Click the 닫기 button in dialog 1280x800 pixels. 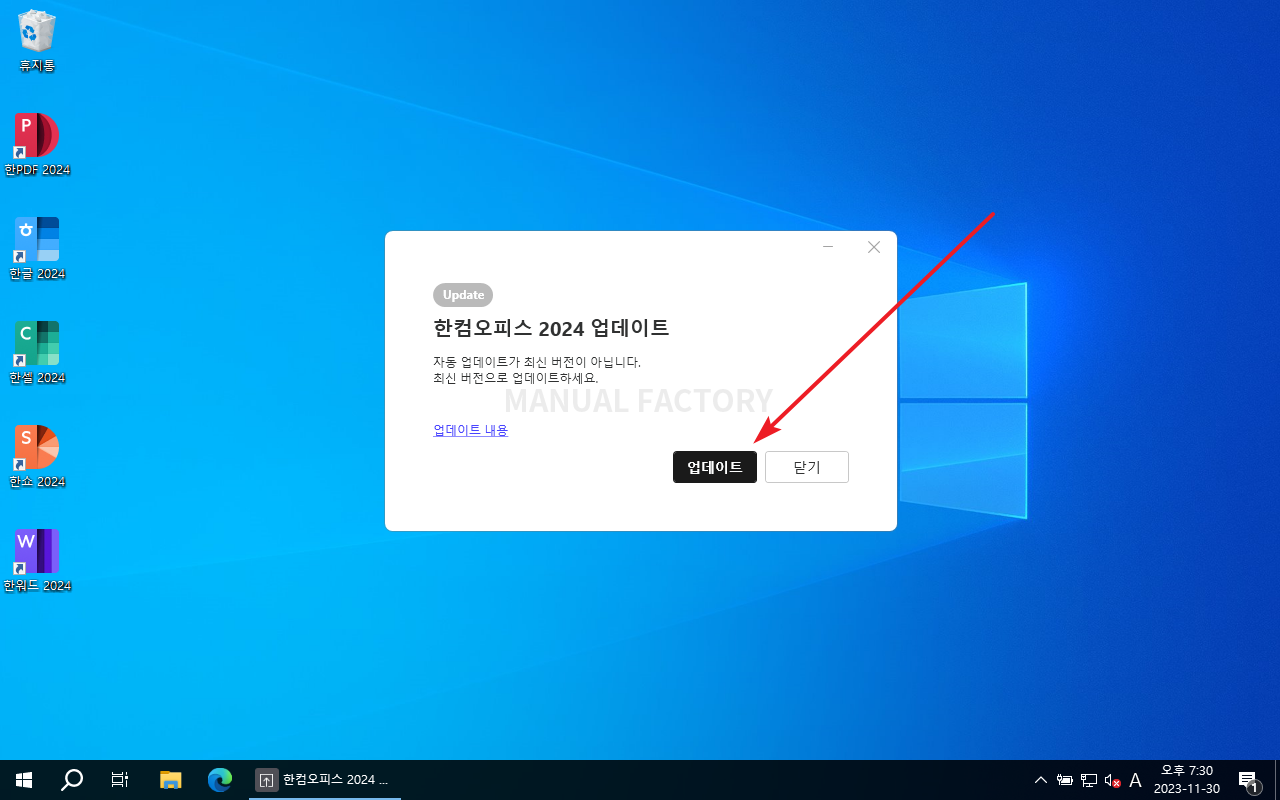click(807, 467)
